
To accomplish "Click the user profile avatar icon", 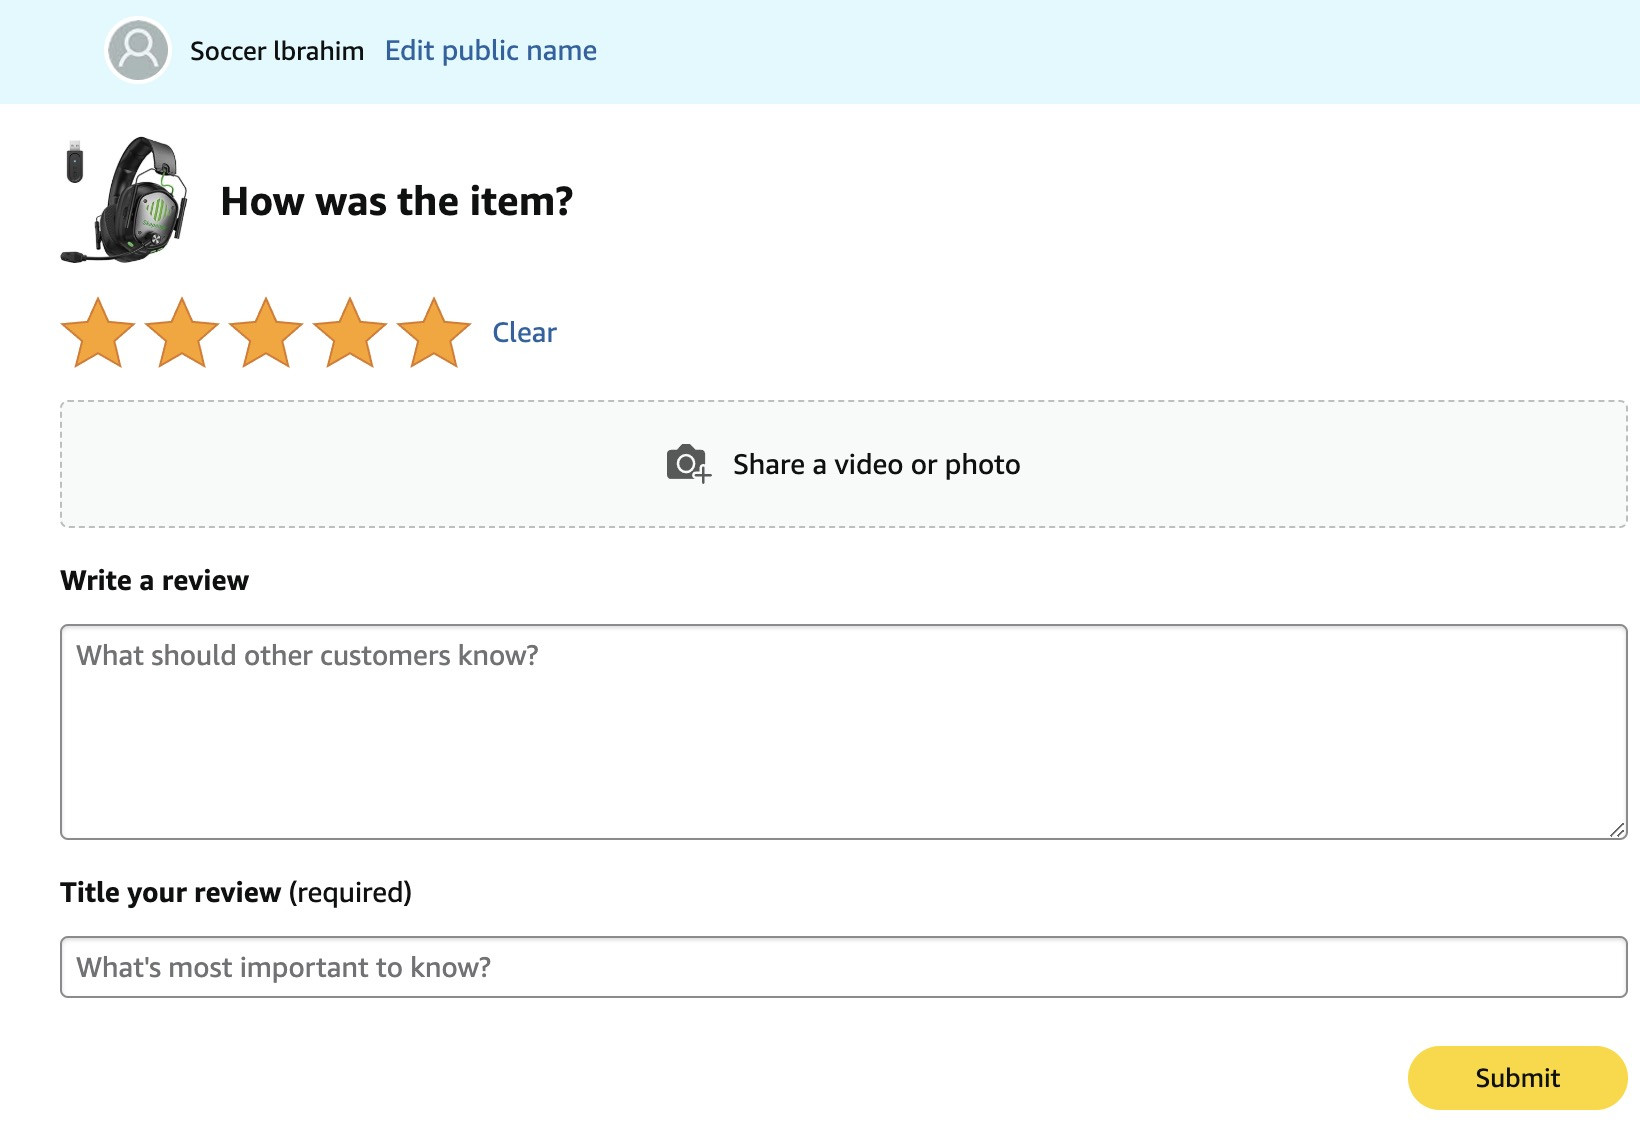I will pyautogui.click(x=138, y=50).
